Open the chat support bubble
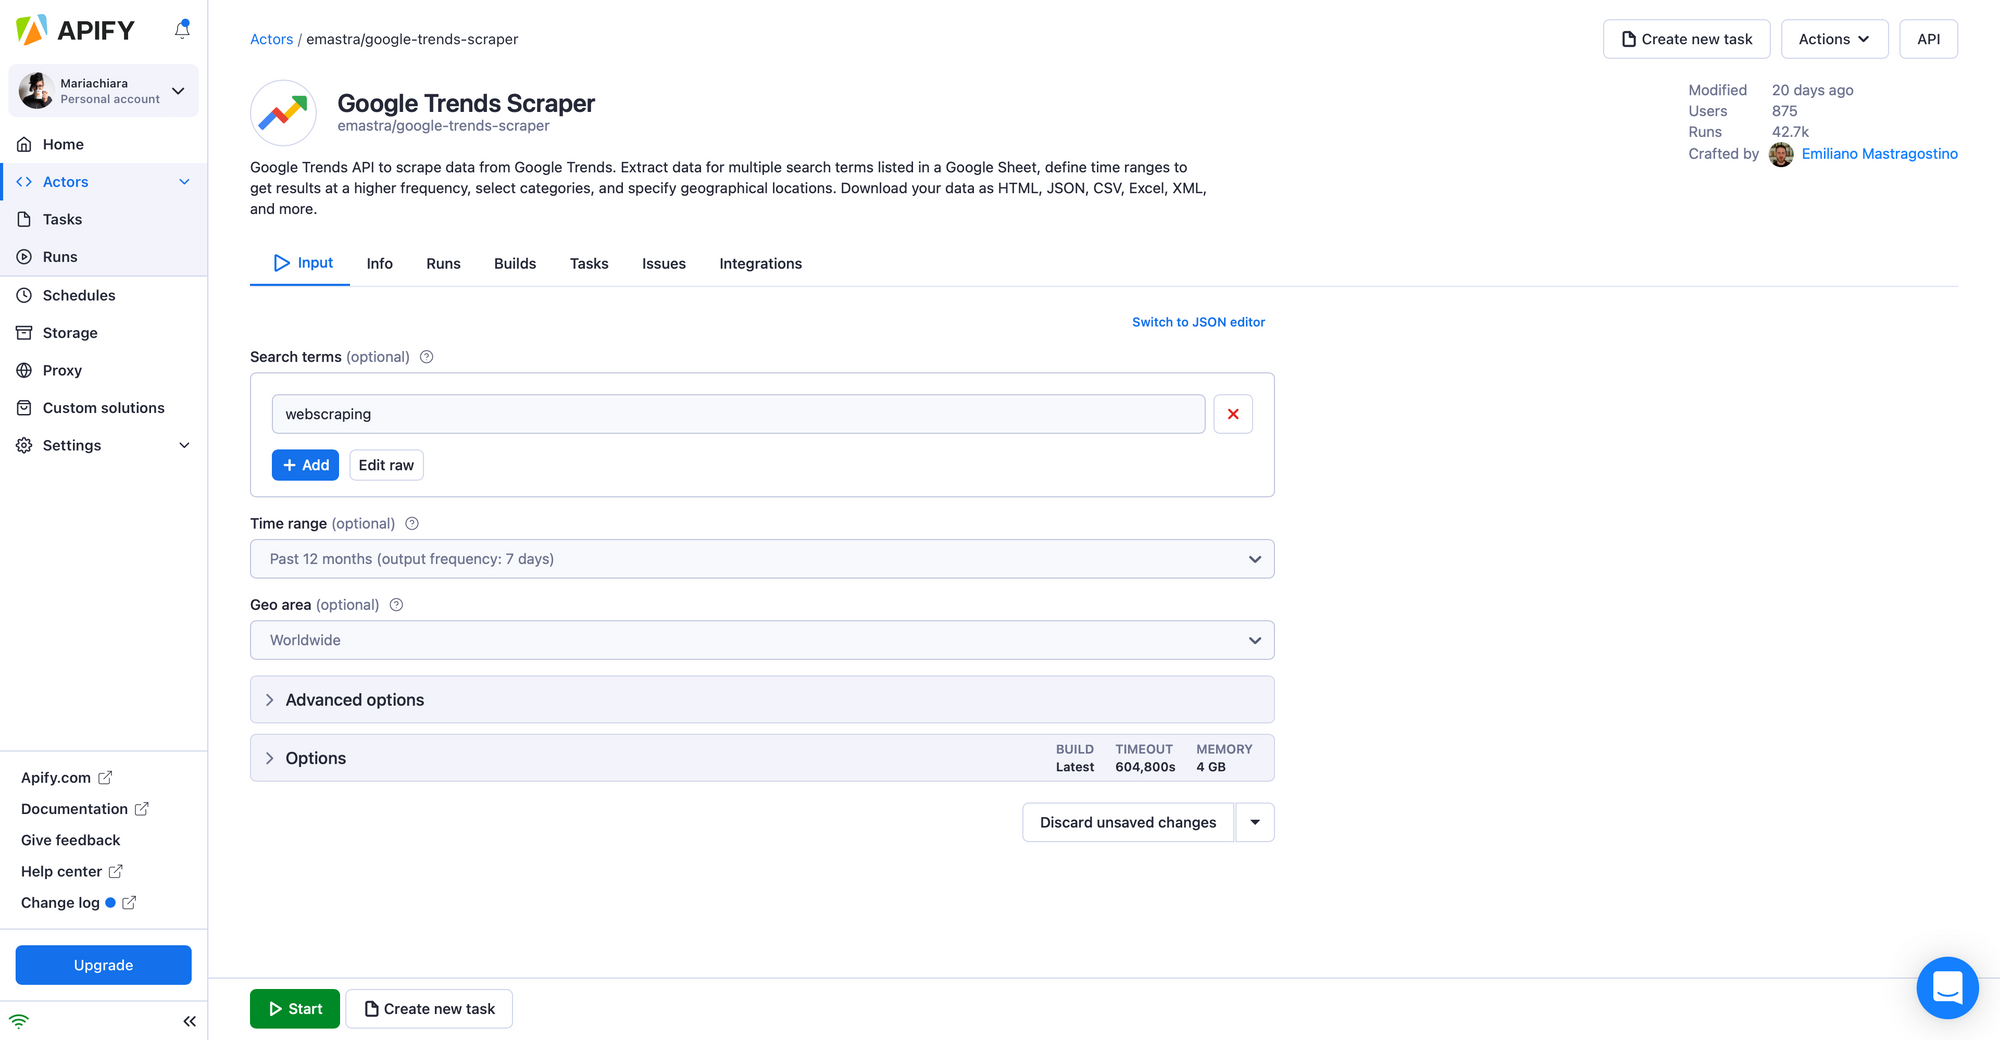The width and height of the screenshot is (2000, 1040). tap(1947, 988)
